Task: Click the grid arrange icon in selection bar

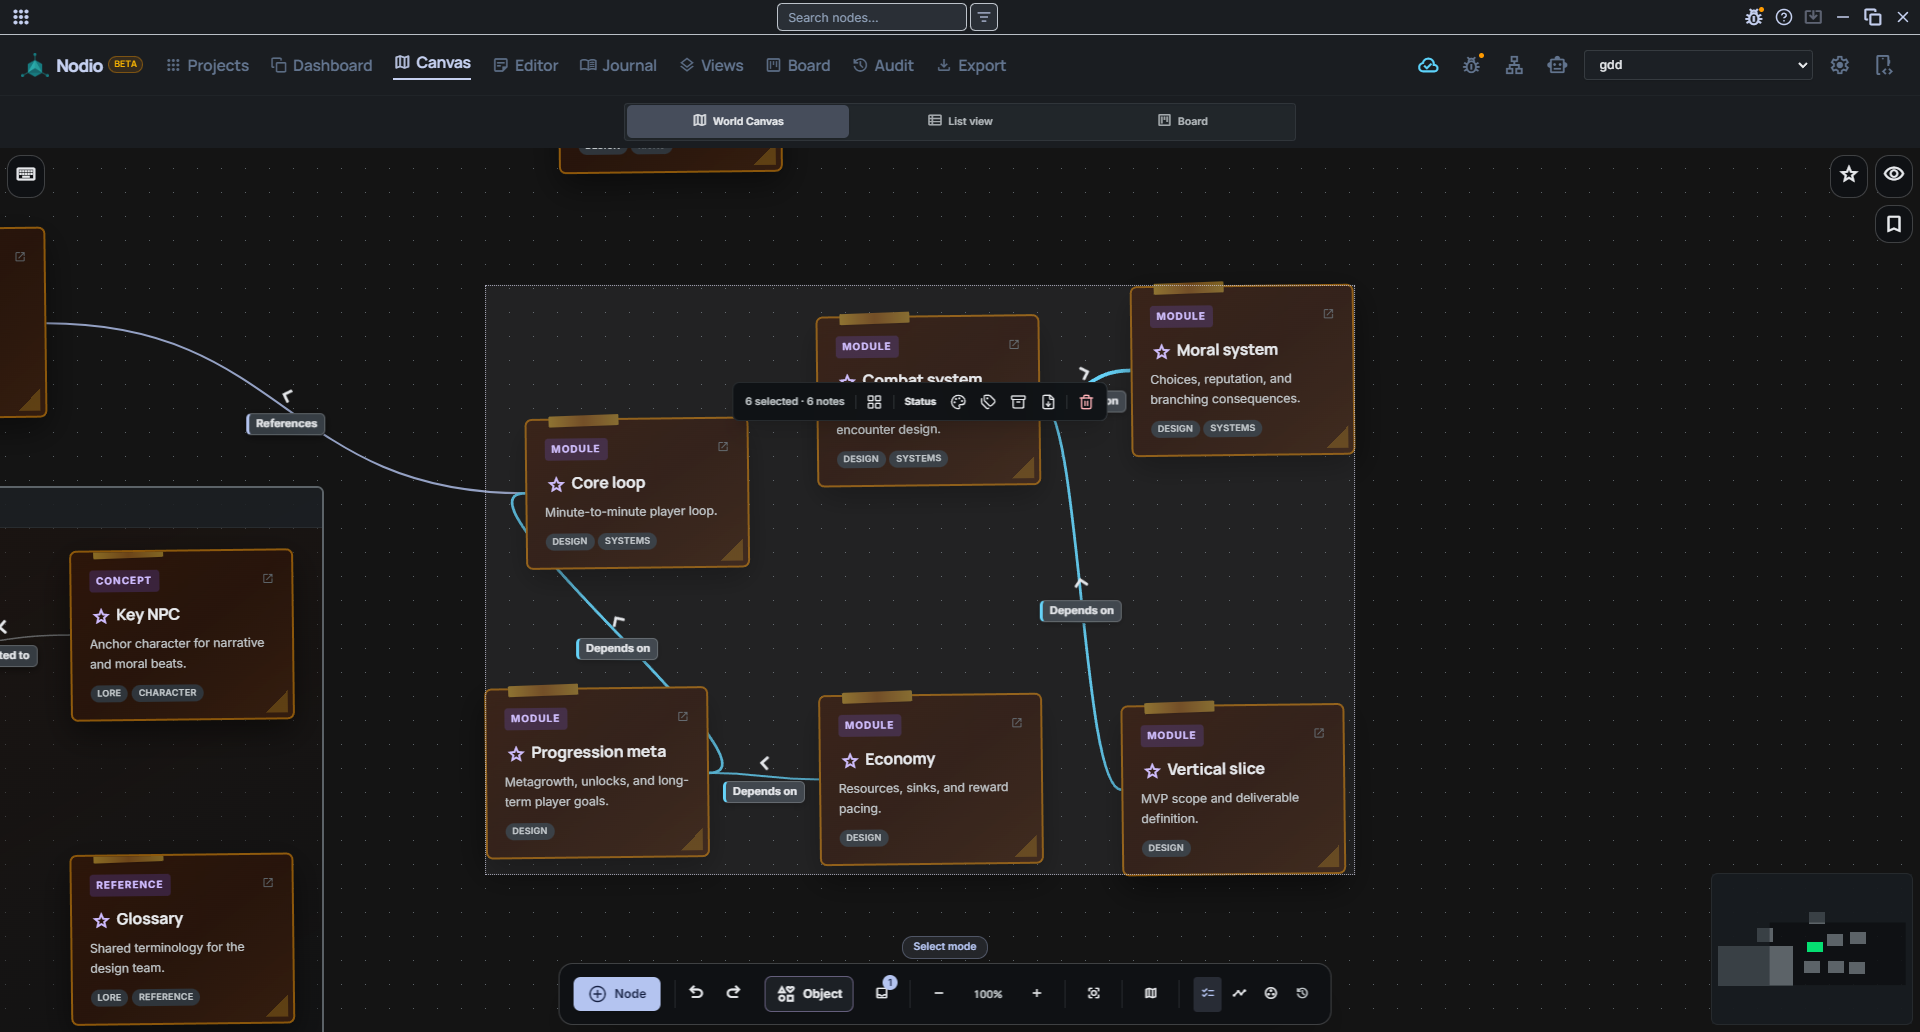Action: pyautogui.click(x=874, y=402)
